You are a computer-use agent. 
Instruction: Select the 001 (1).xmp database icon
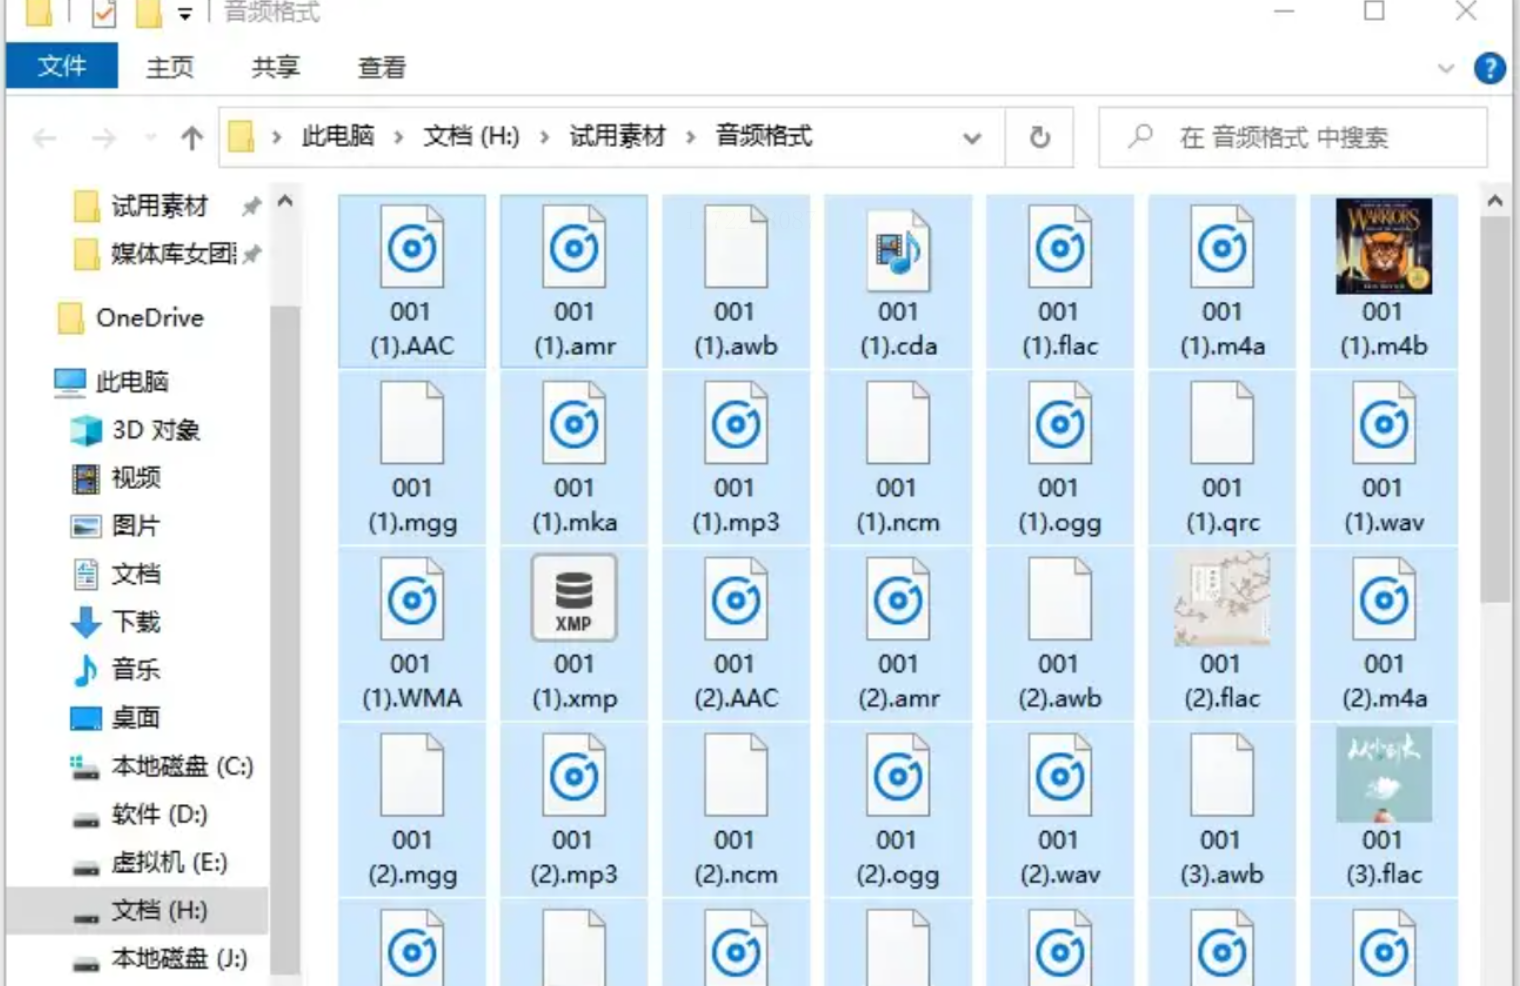click(574, 598)
